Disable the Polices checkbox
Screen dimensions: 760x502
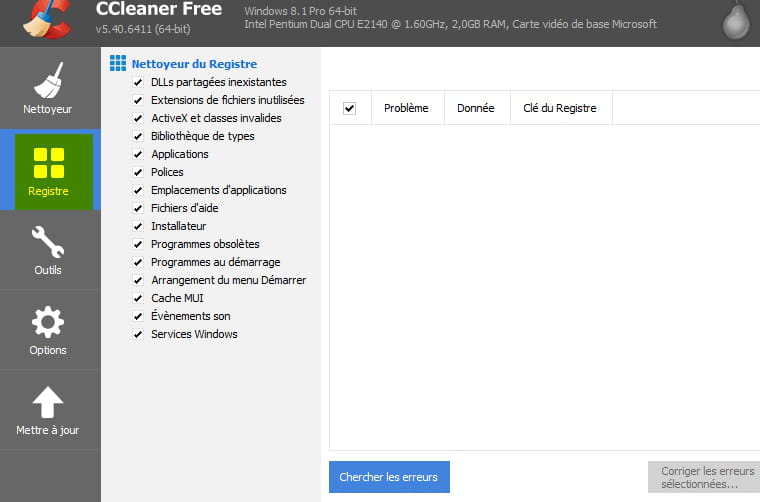click(x=138, y=172)
